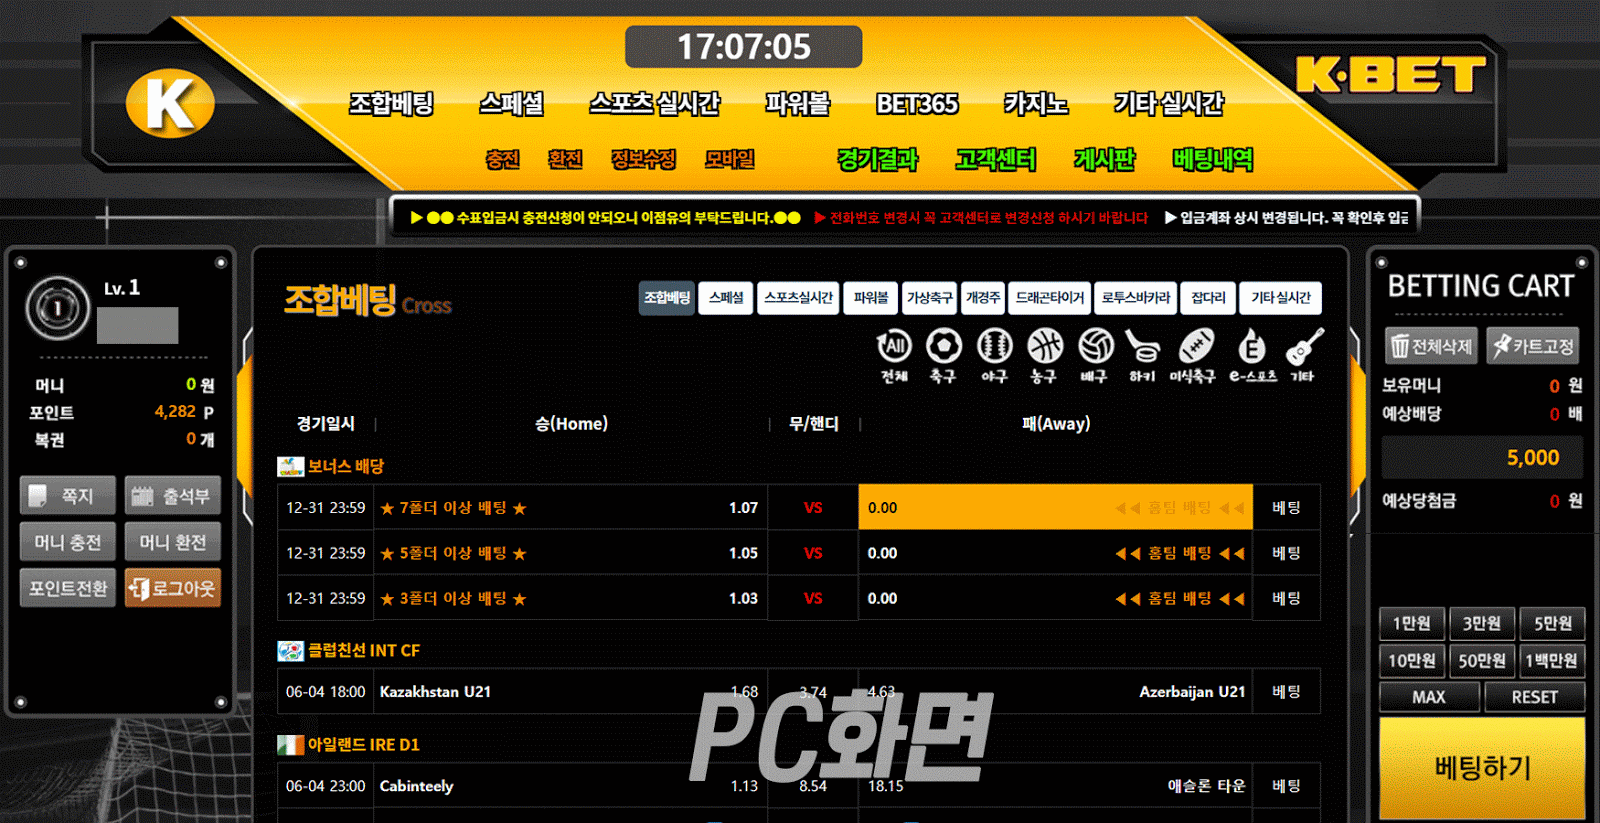Click the 보너스 배당 league flag icon

(291, 466)
